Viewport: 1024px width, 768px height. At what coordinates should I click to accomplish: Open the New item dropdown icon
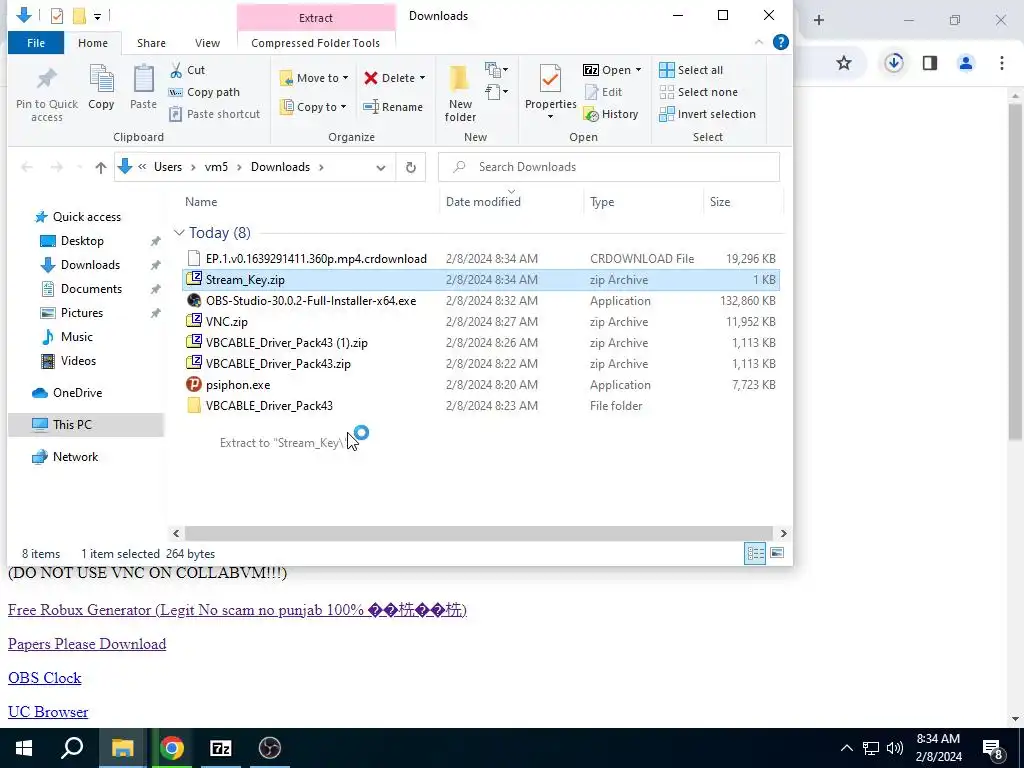click(x=496, y=69)
